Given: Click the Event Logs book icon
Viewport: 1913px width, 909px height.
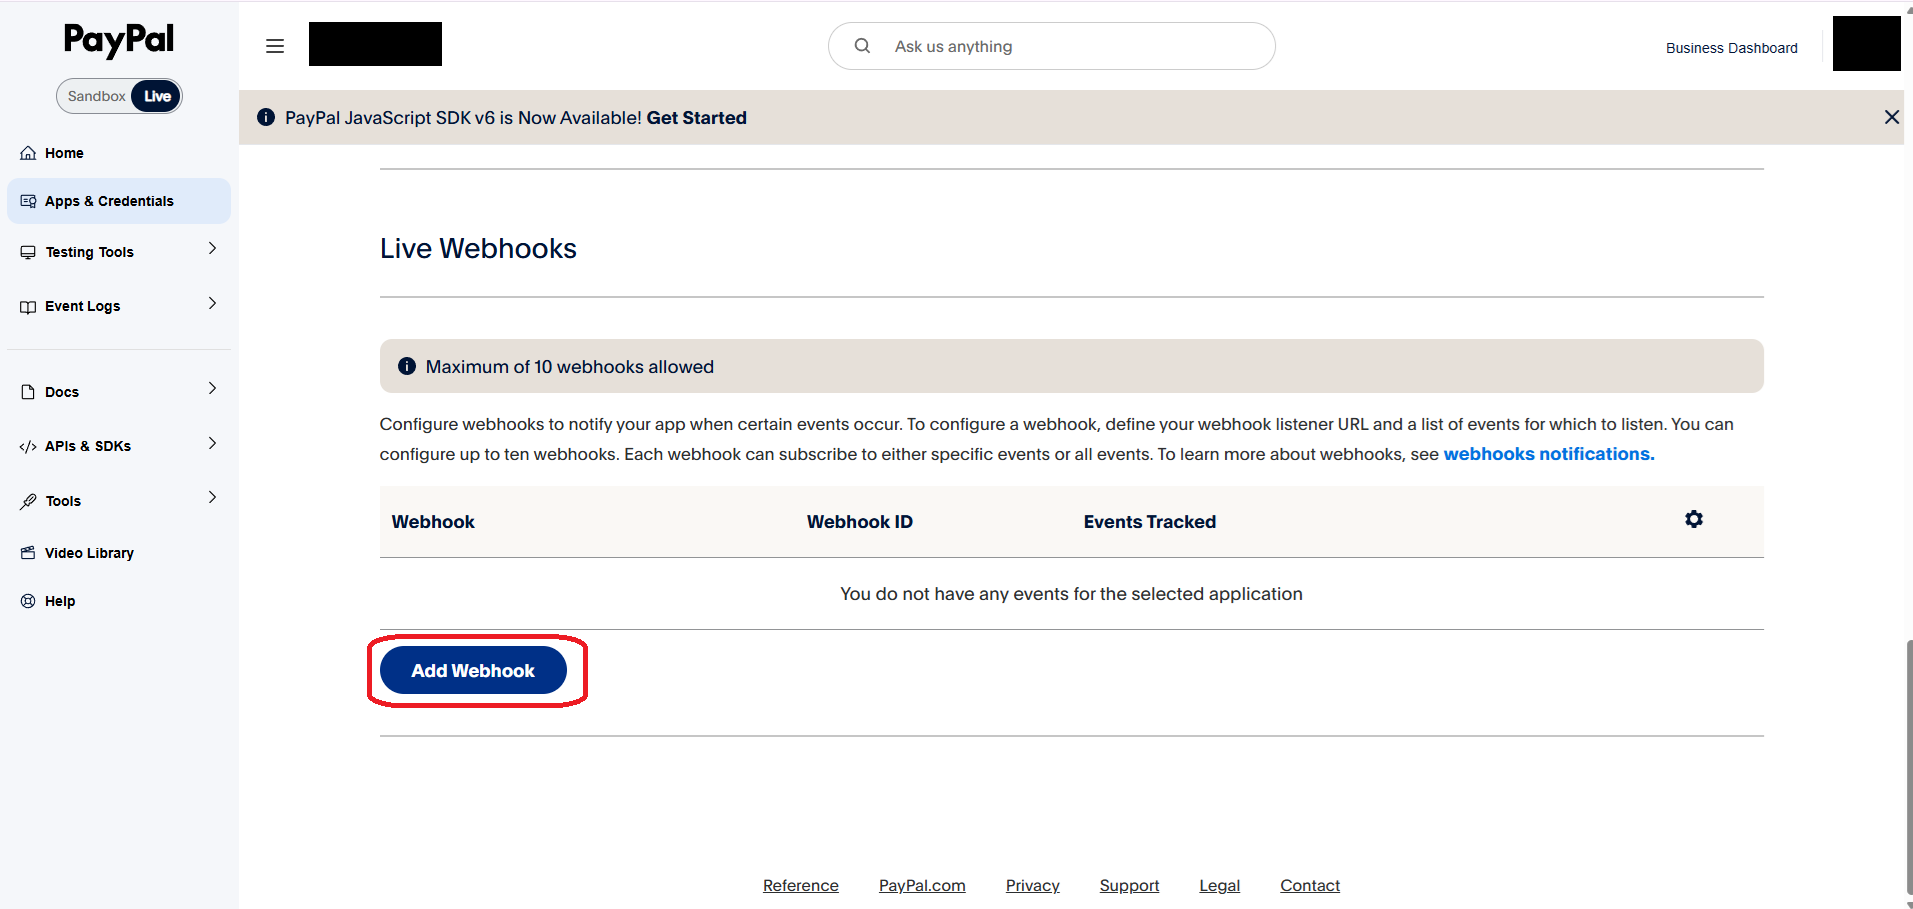Looking at the screenshot, I should coord(28,307).
